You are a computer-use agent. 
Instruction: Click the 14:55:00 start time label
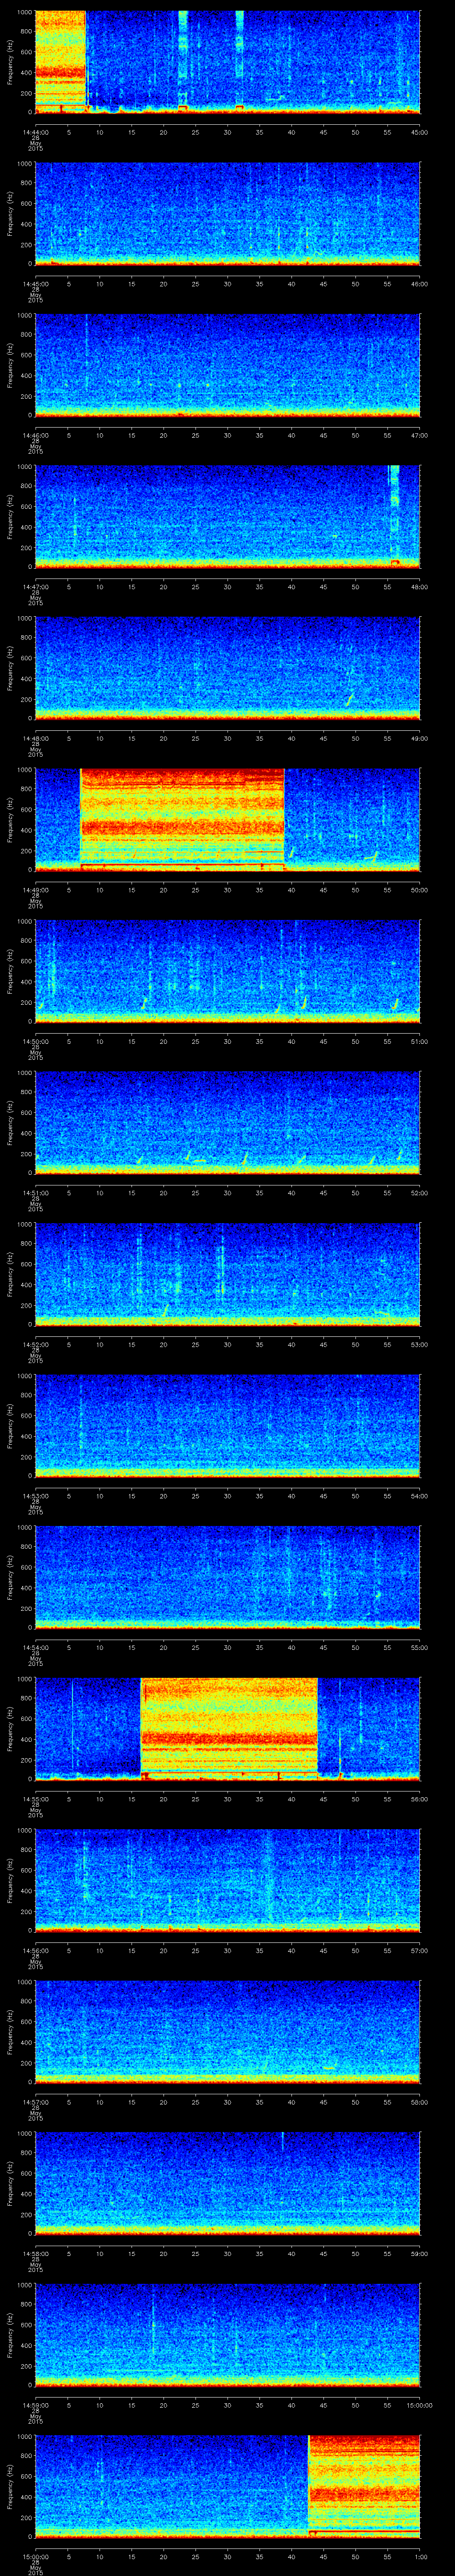pyautogui.click(x=35, y=1798)
